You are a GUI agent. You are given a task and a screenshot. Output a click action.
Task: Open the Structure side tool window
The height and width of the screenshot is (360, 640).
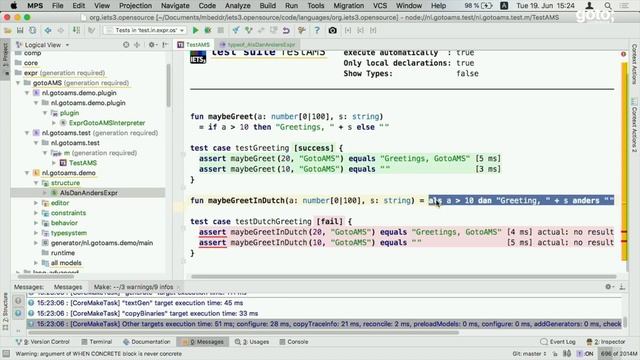tap(5, 311)
